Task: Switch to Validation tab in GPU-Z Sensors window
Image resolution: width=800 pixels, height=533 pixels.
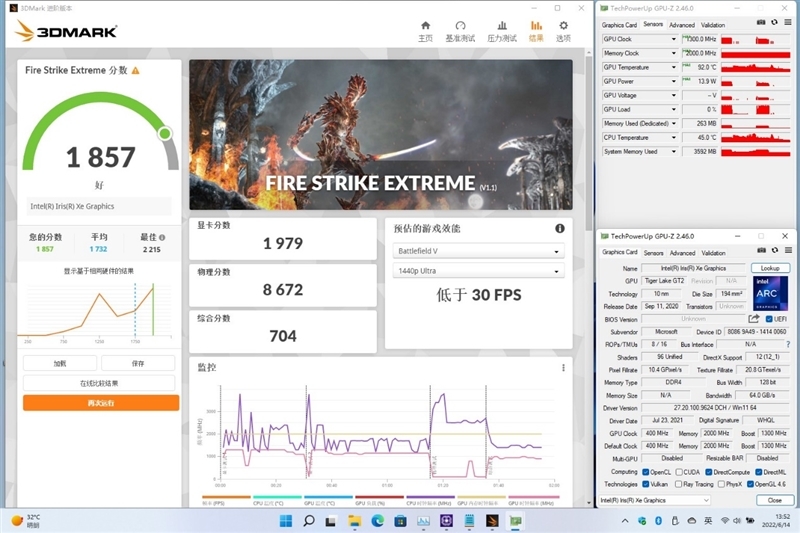Action: click(x=713, y=25)
